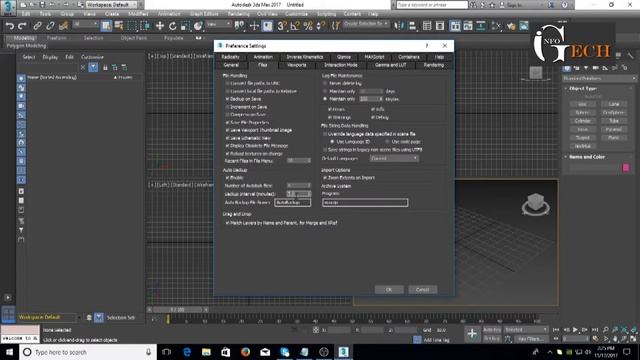Click the Sphere primitive button
This screenshot has width=640, height=360.
coord(582,113)
